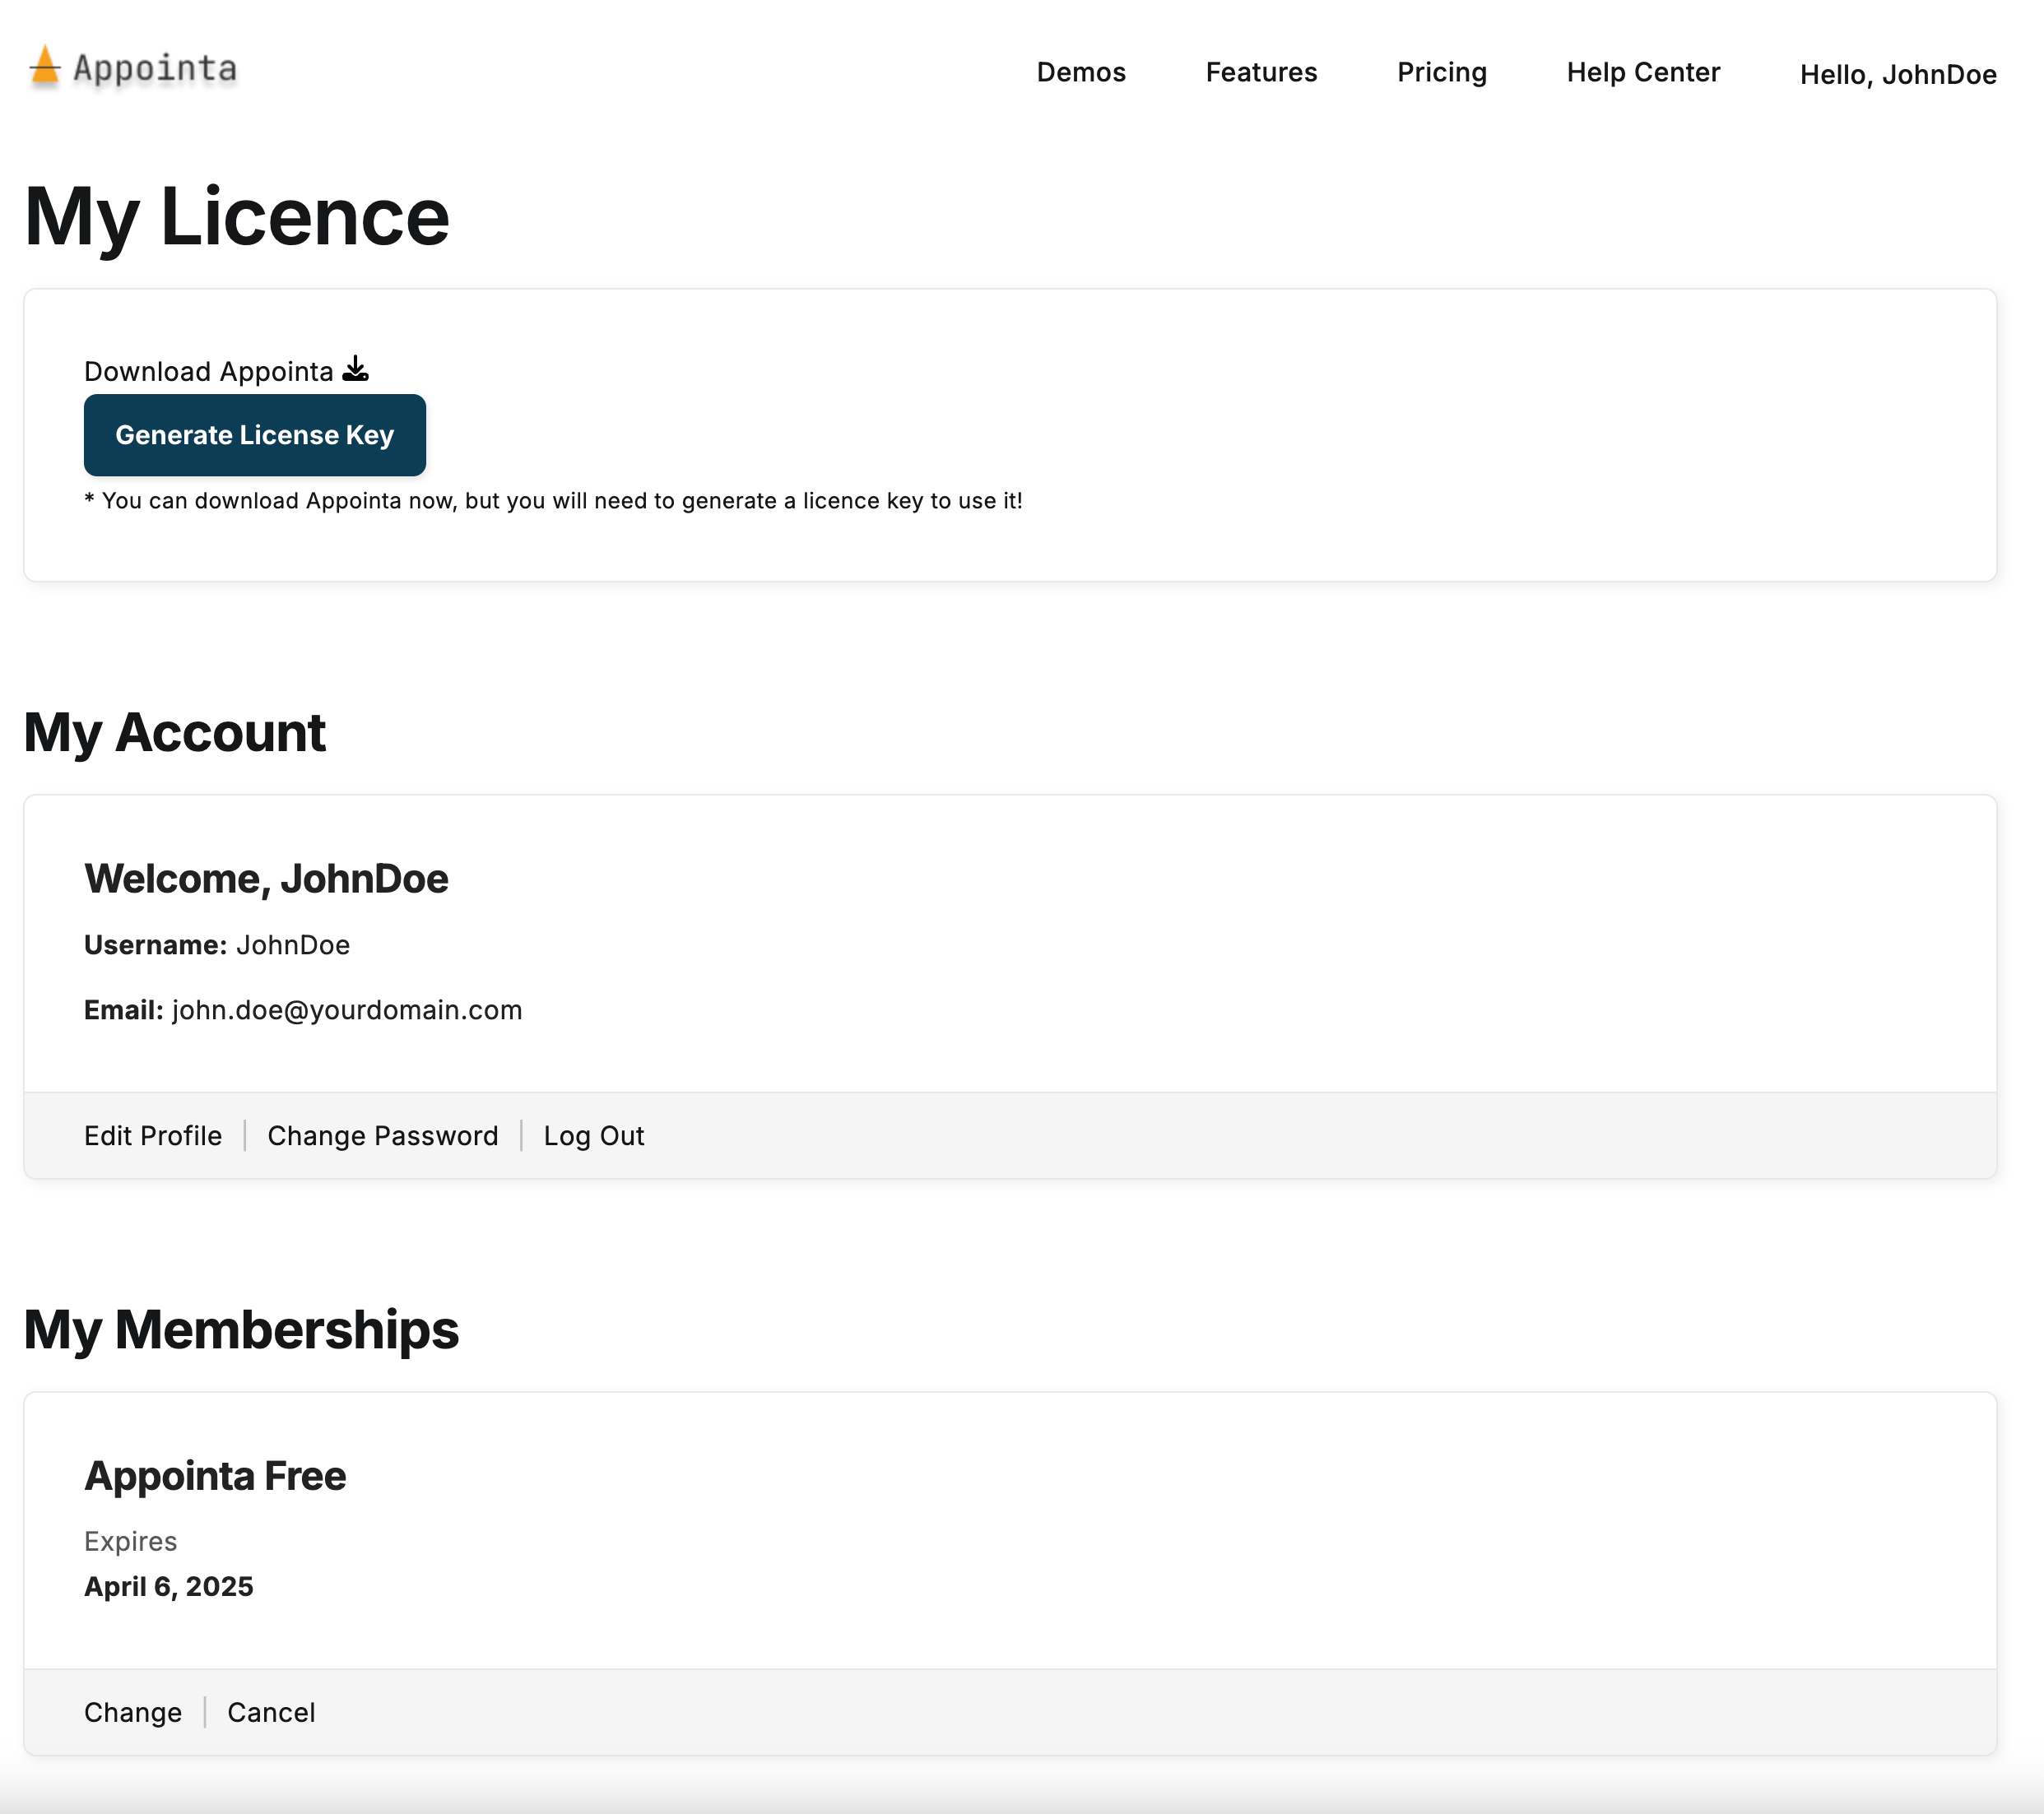Select Change Password

point(382,1136)
